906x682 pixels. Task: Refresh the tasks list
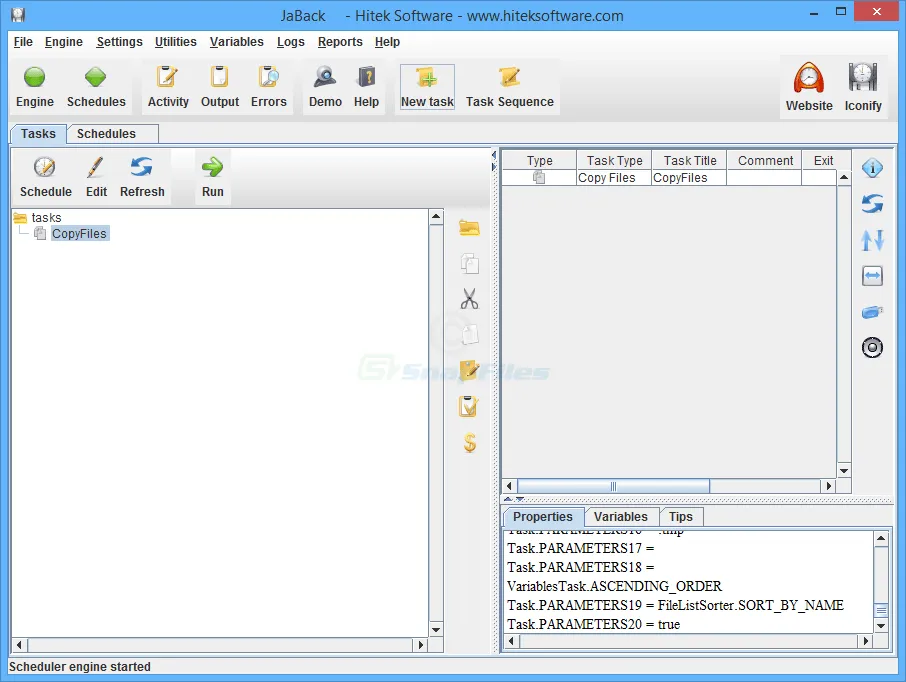click(x=142, y=176)
